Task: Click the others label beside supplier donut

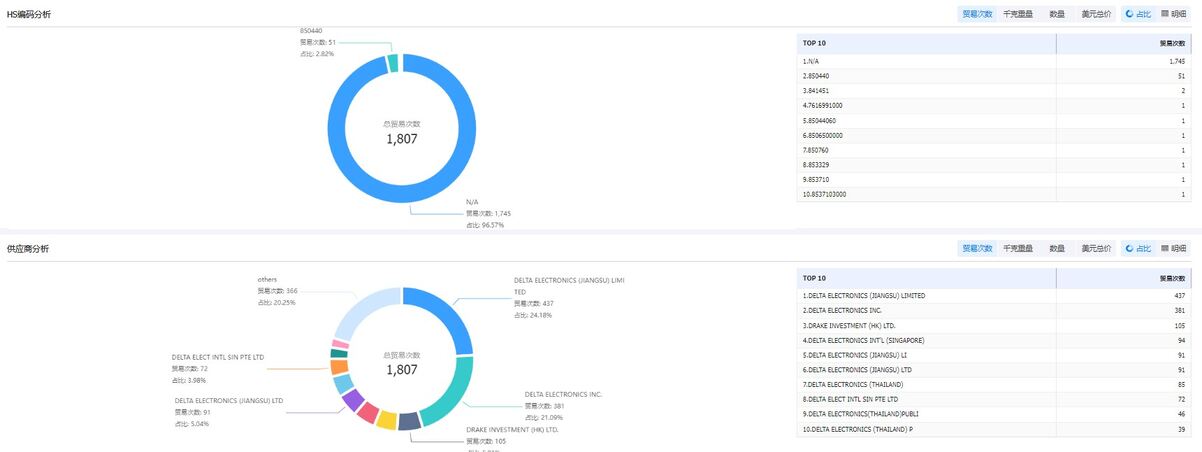Action: (267, 279)
